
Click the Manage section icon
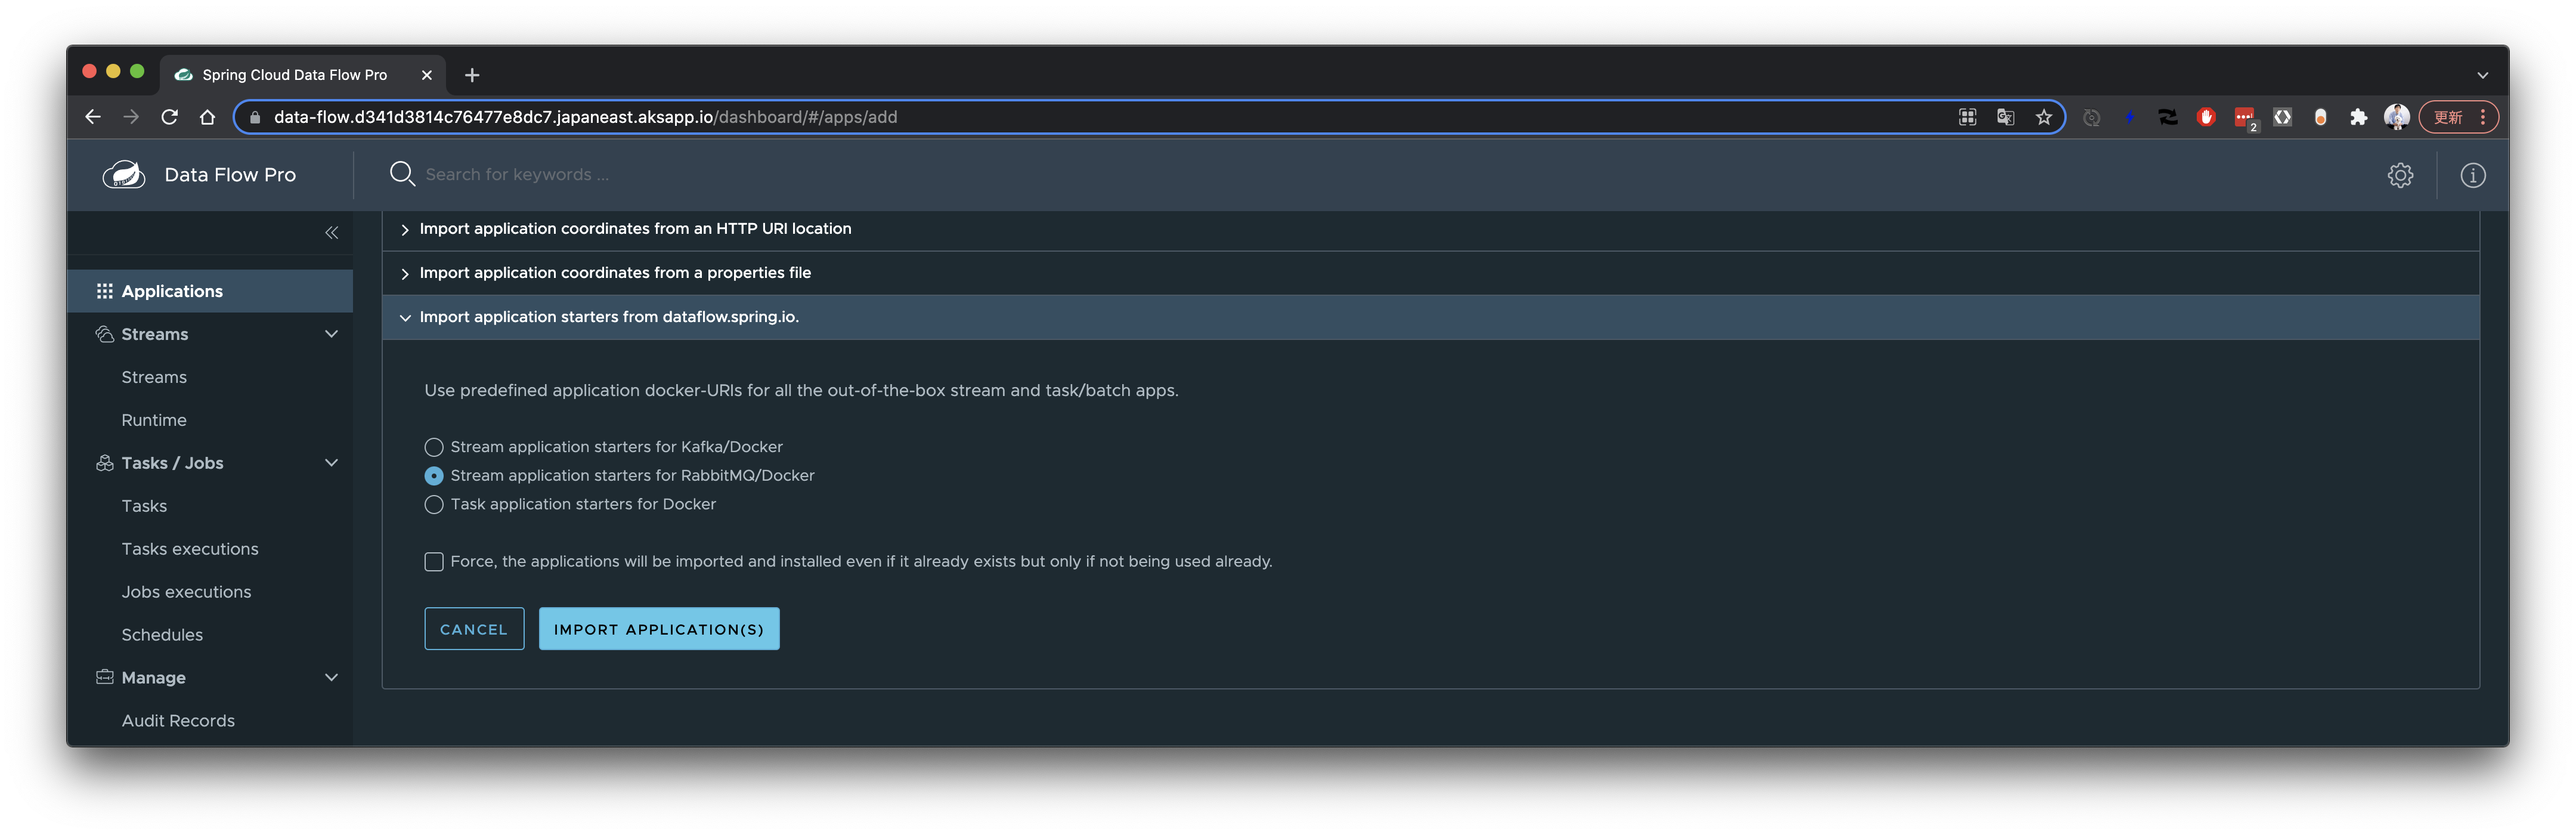click(104, 677)
